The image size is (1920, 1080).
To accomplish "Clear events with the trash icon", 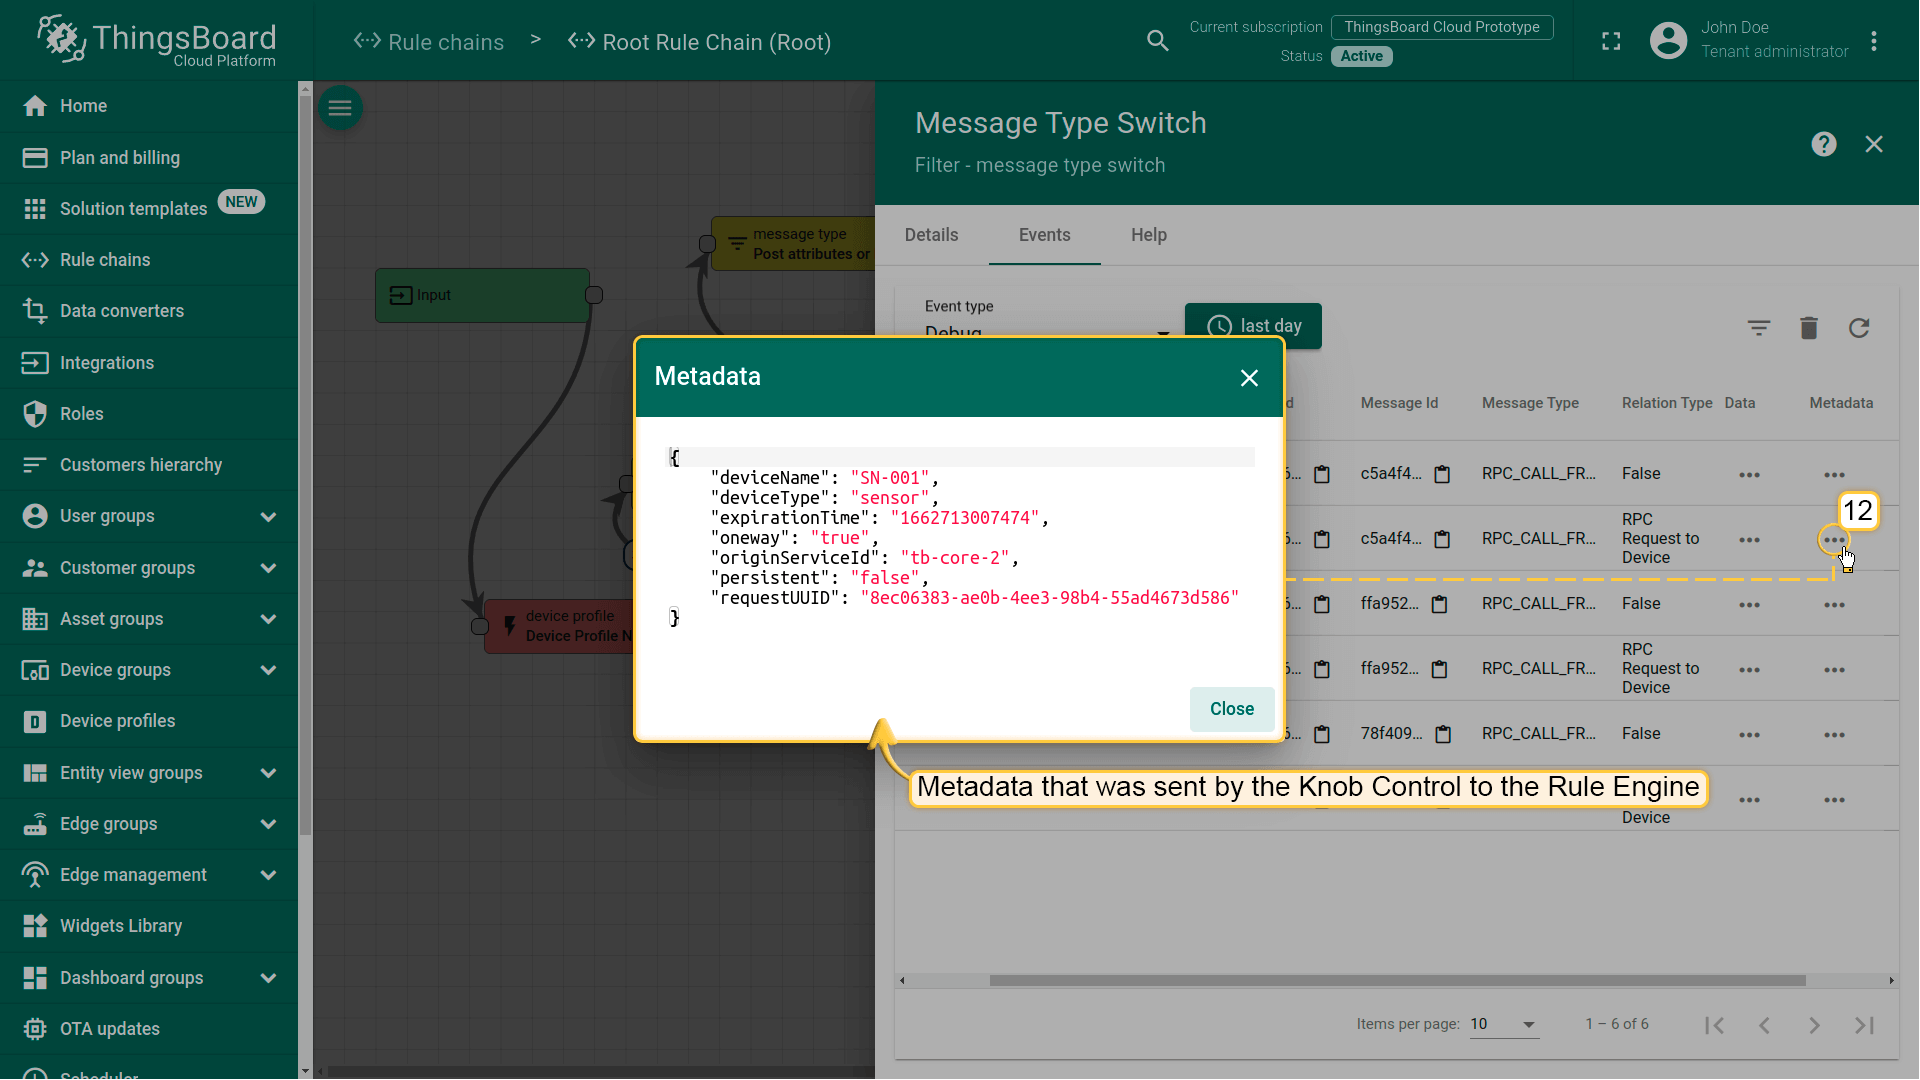I will (x=1808, y=328).
